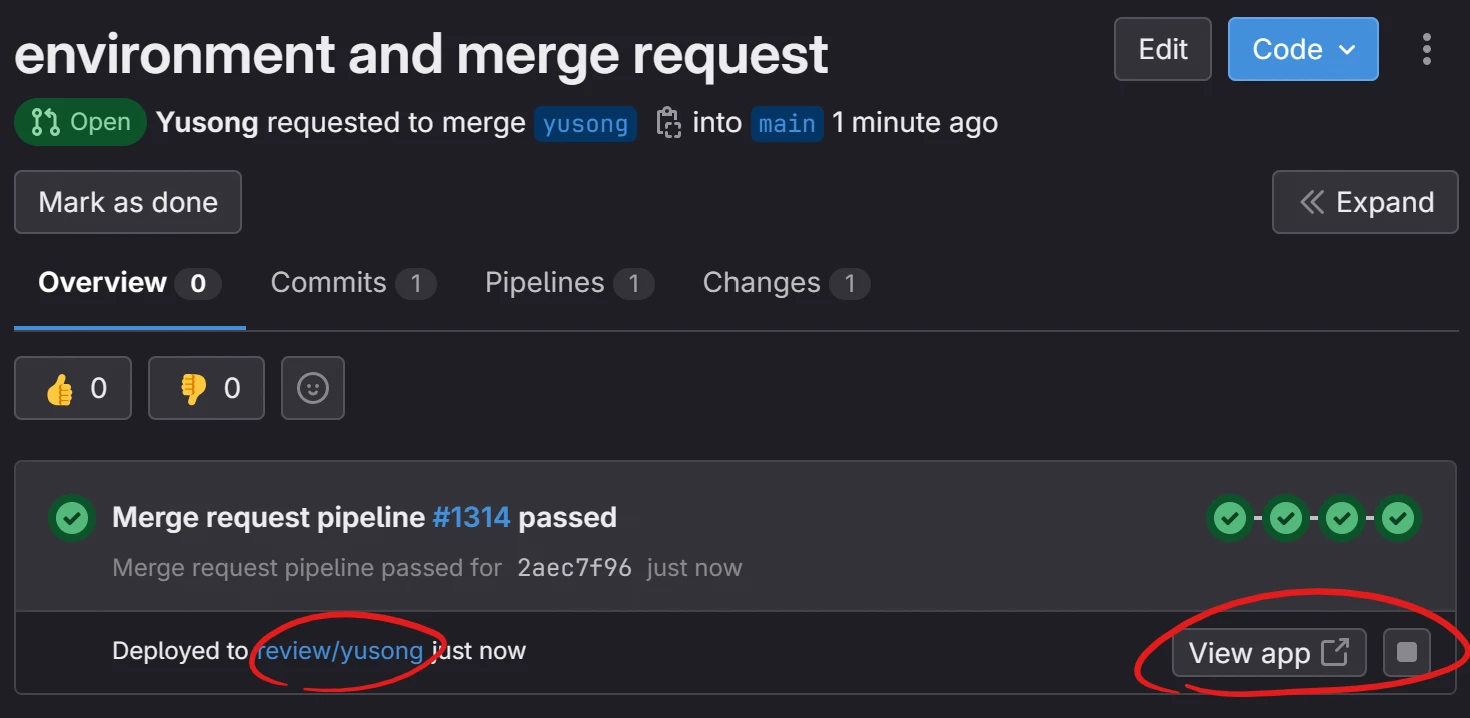Stop the review environment with square icon
1470x718 pixels.
point(1407,653)
